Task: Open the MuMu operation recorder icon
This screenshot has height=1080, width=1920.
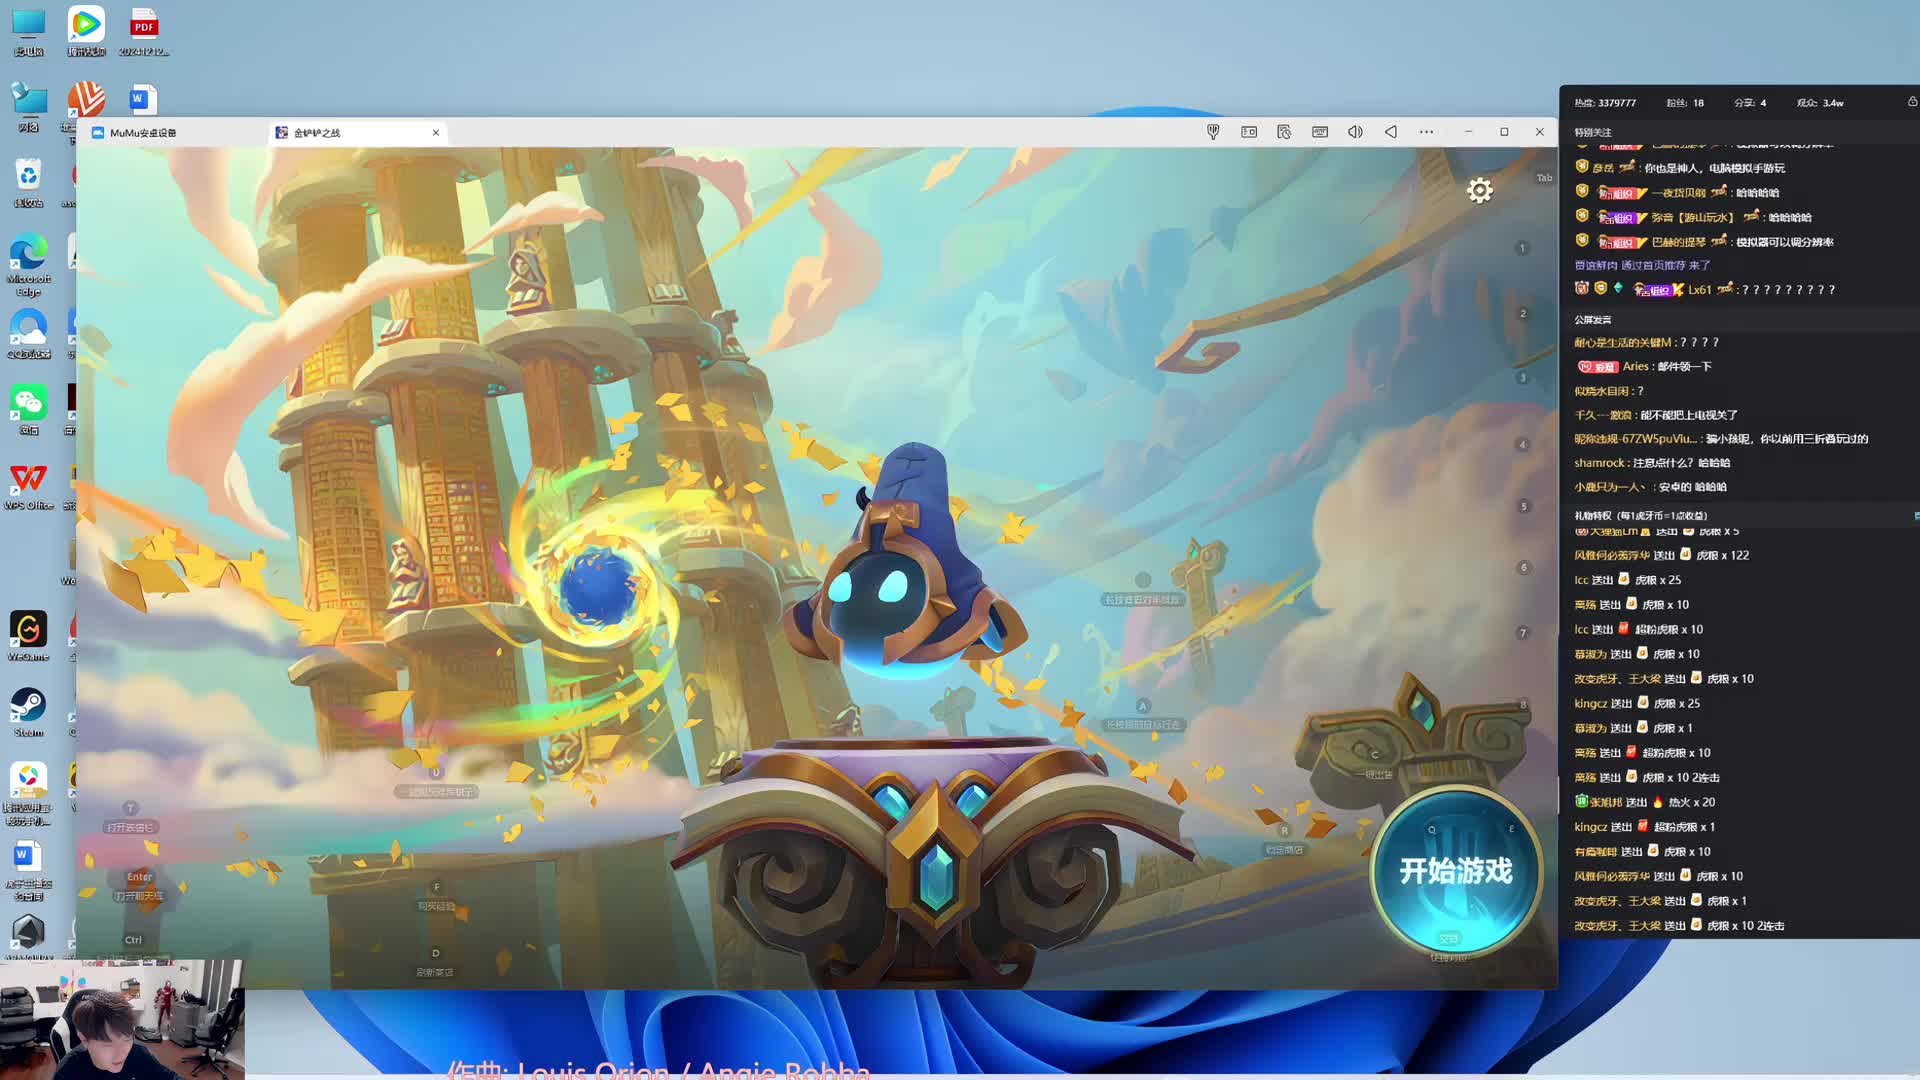Action: (1284, 132)
